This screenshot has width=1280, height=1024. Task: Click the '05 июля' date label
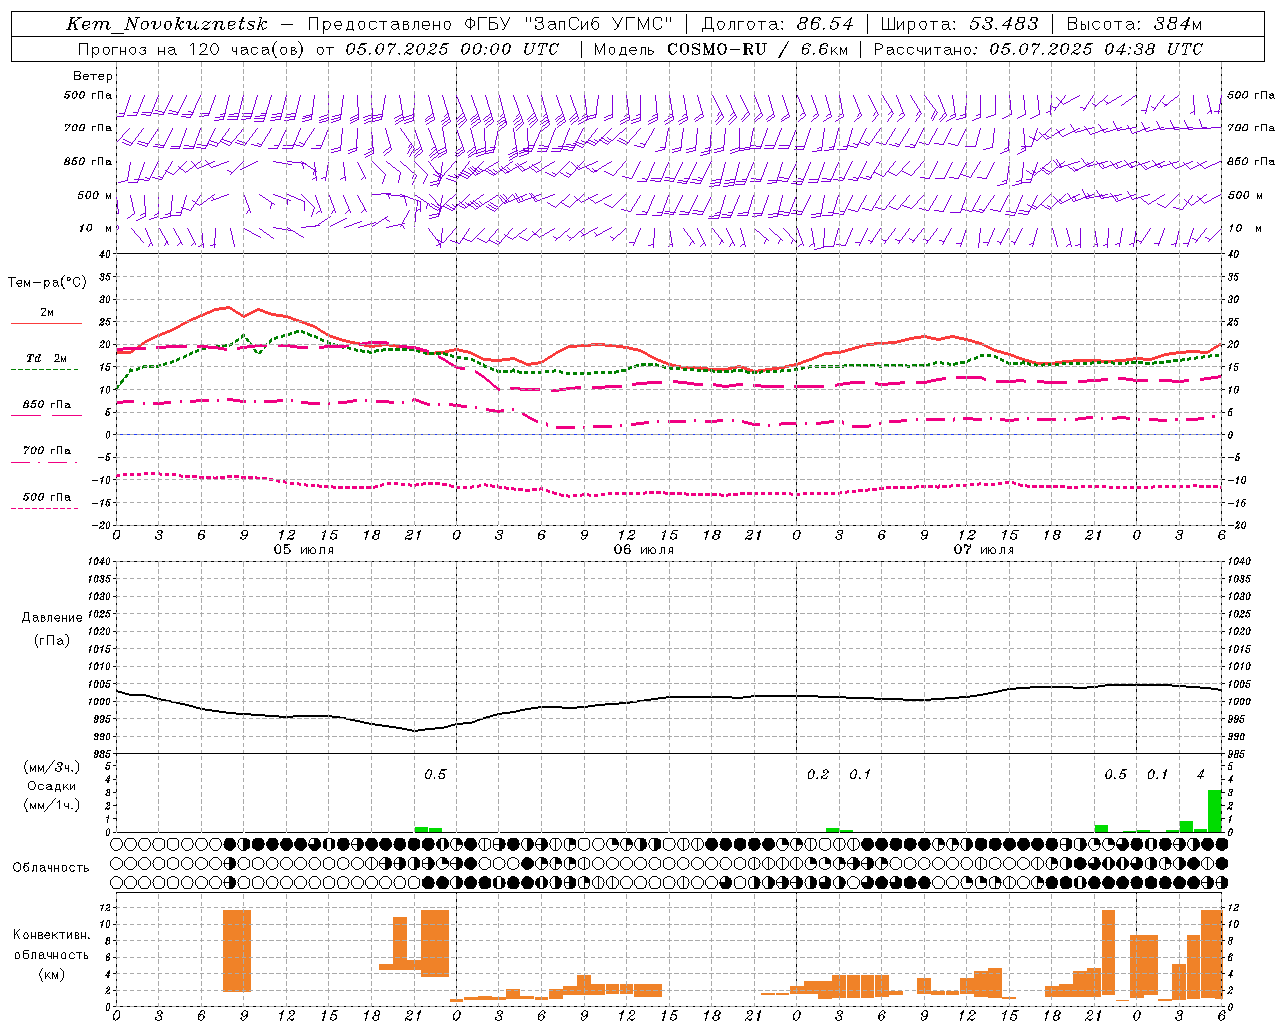[x=304, y=550]
